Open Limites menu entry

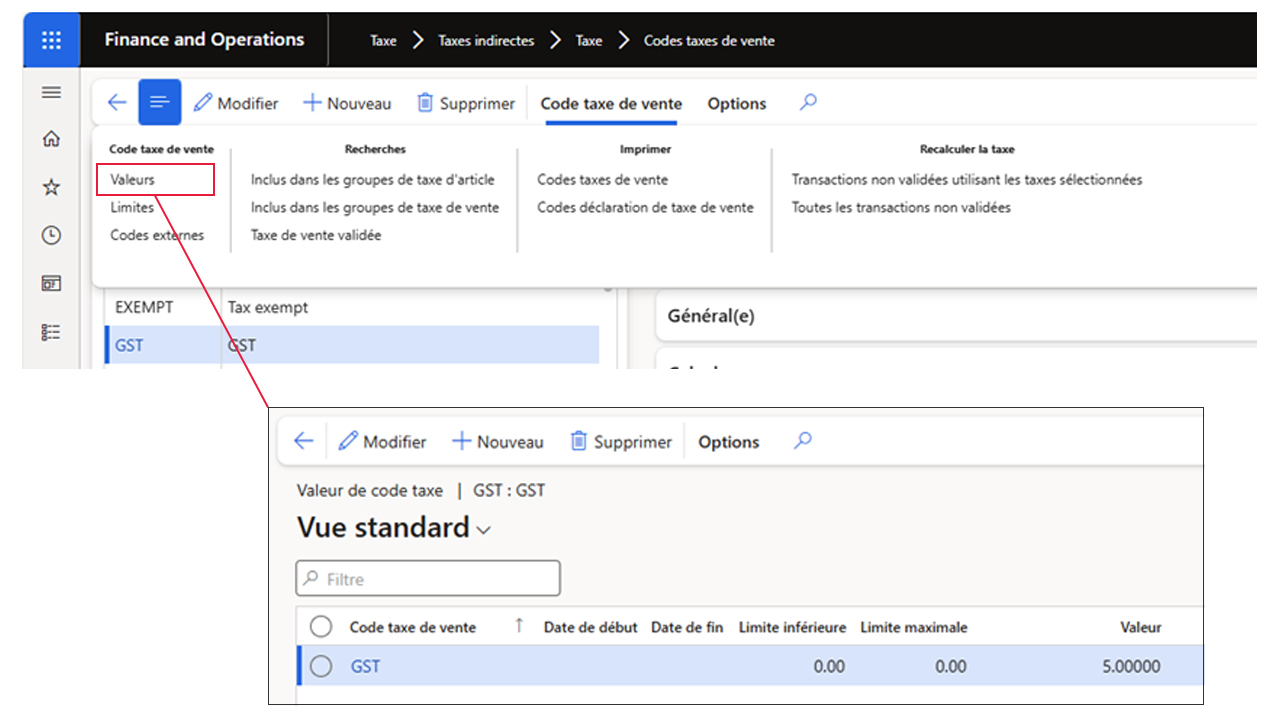[x=132, y=207]
